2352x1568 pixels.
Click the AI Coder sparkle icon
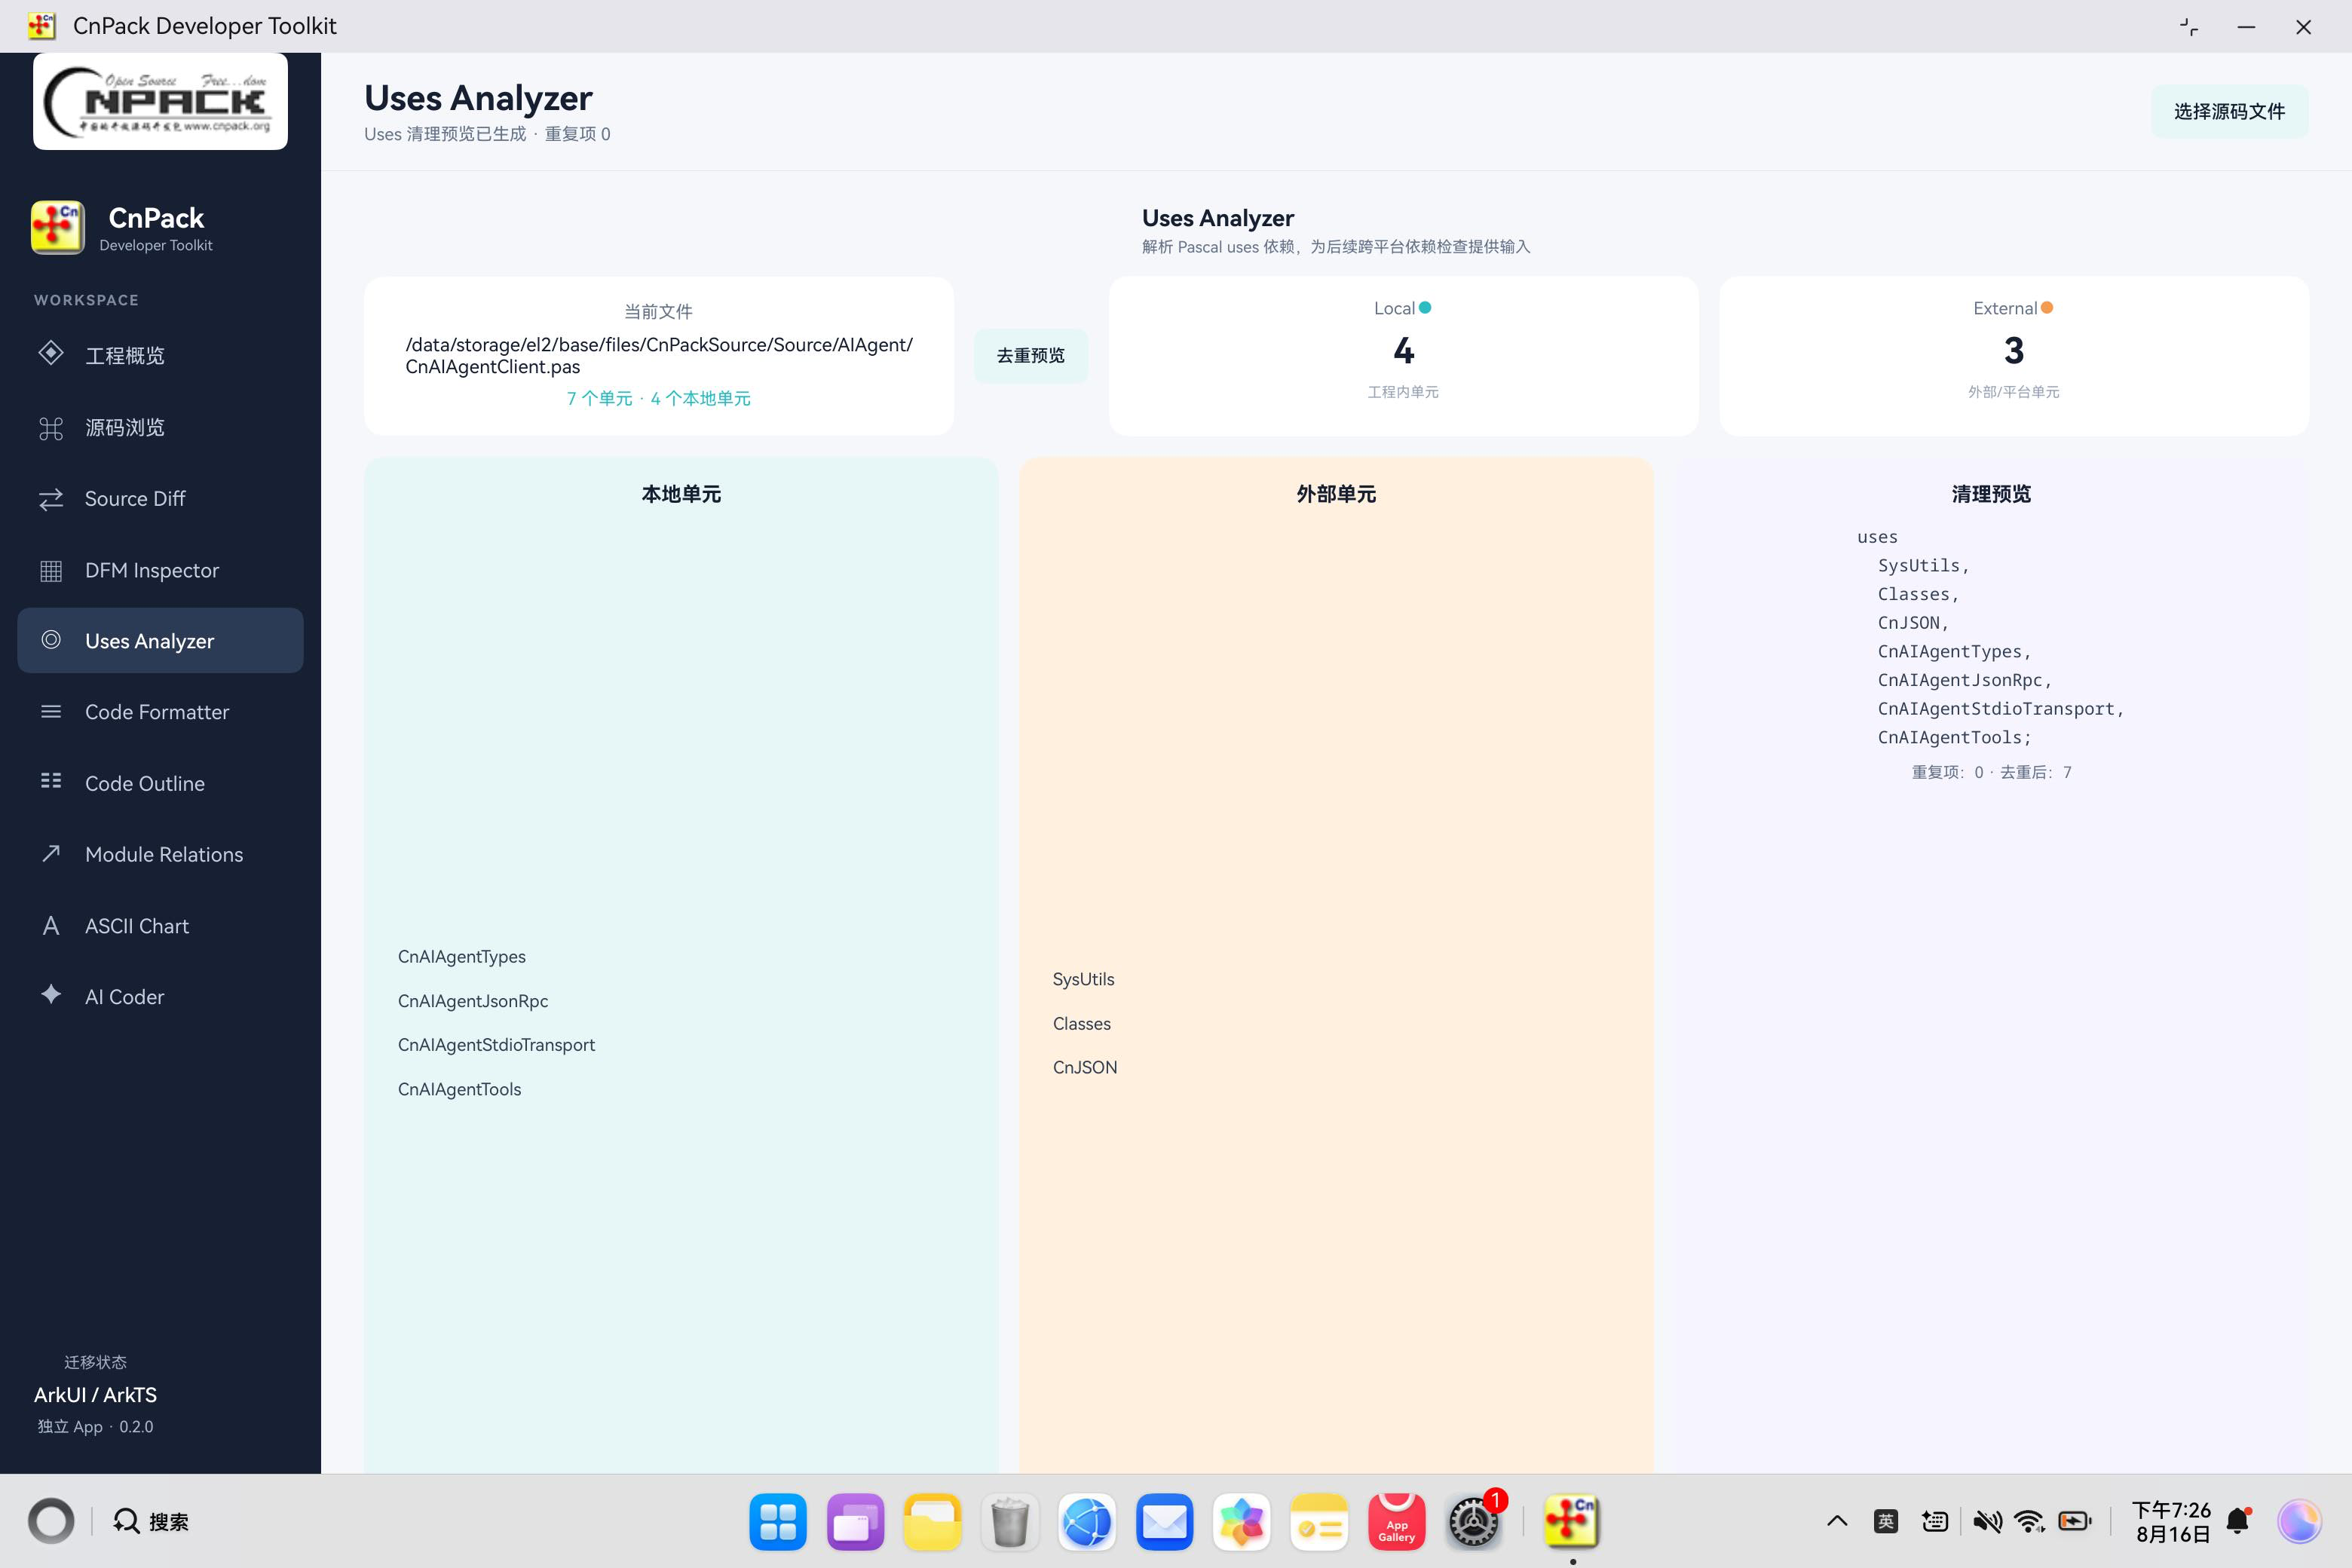(x=51, y=994)
